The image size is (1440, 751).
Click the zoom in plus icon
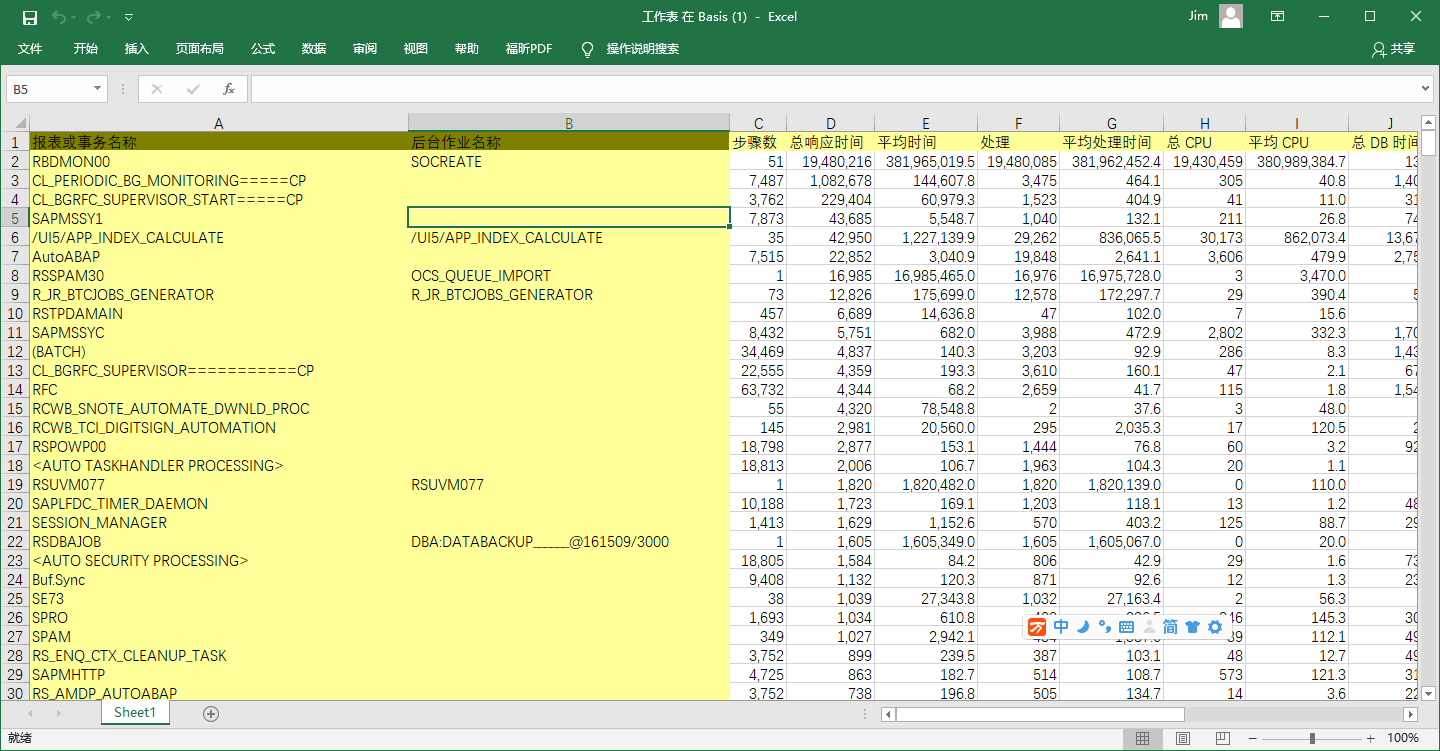coord(1371,738)
